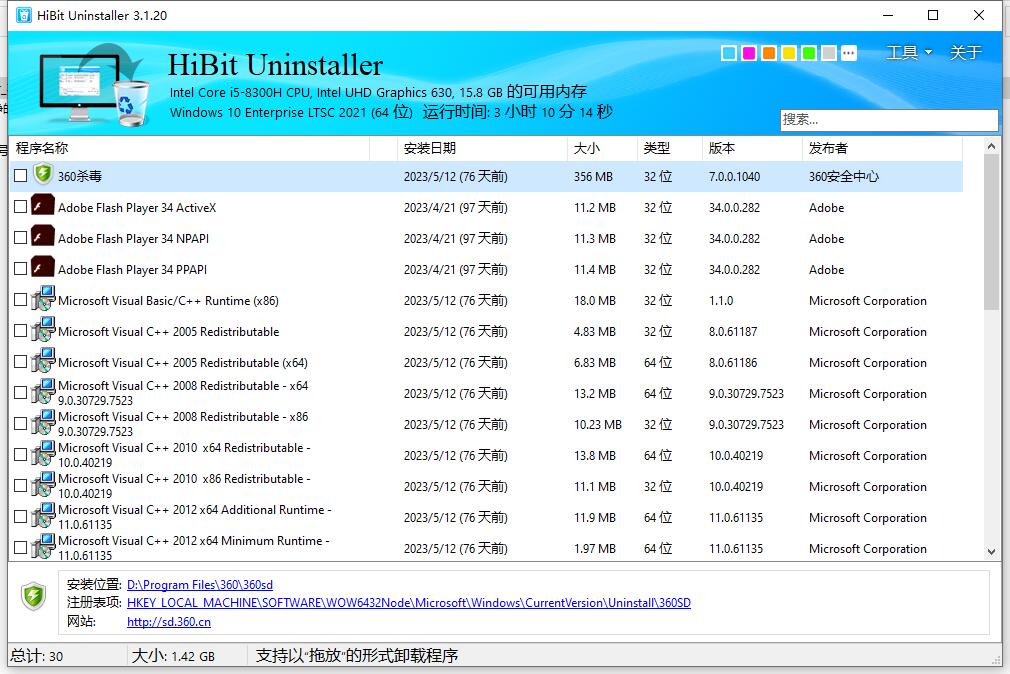Click the Visual C++ 2008 x86 installer icon
This screenshot has width=1010, height=674.
(x=43, y=422)
